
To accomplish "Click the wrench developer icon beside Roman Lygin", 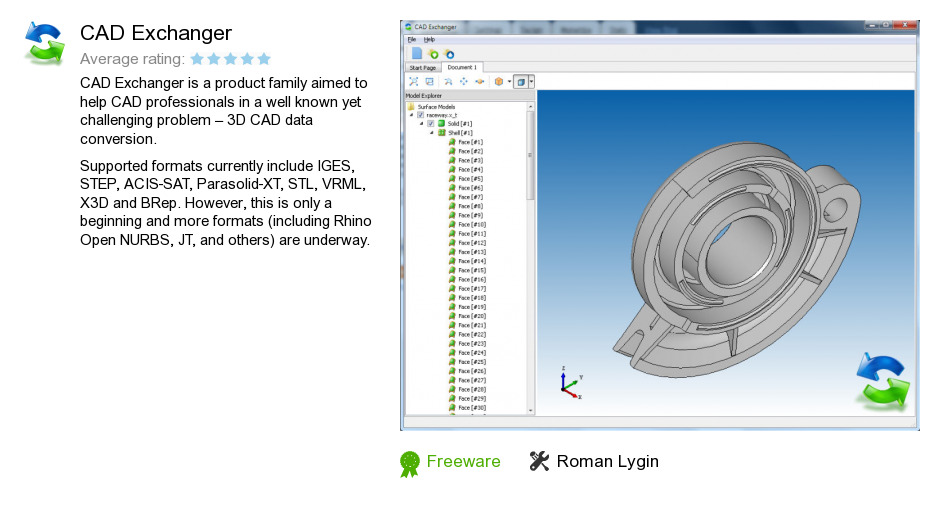I will click(539, 461).
